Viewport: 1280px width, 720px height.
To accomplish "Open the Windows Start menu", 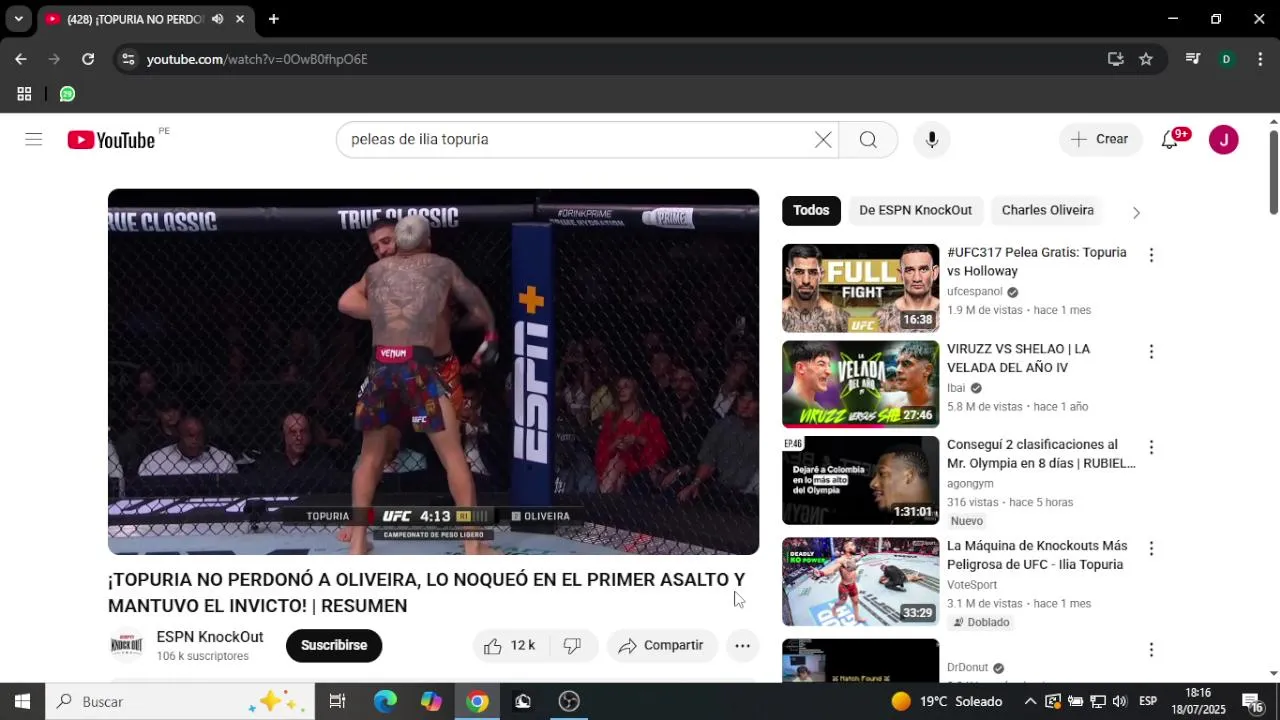I will point(22,701).
